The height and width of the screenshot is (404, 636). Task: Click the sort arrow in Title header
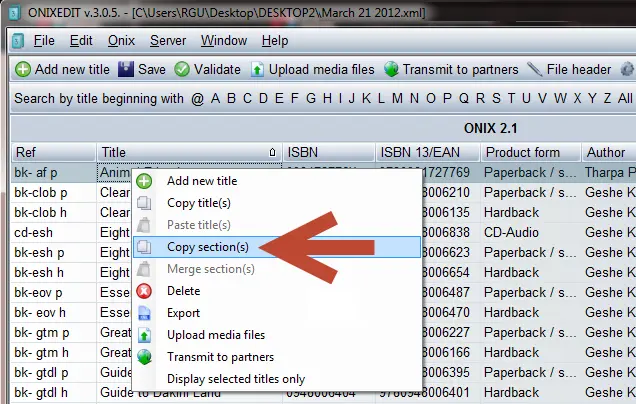[x=273, y=153]
